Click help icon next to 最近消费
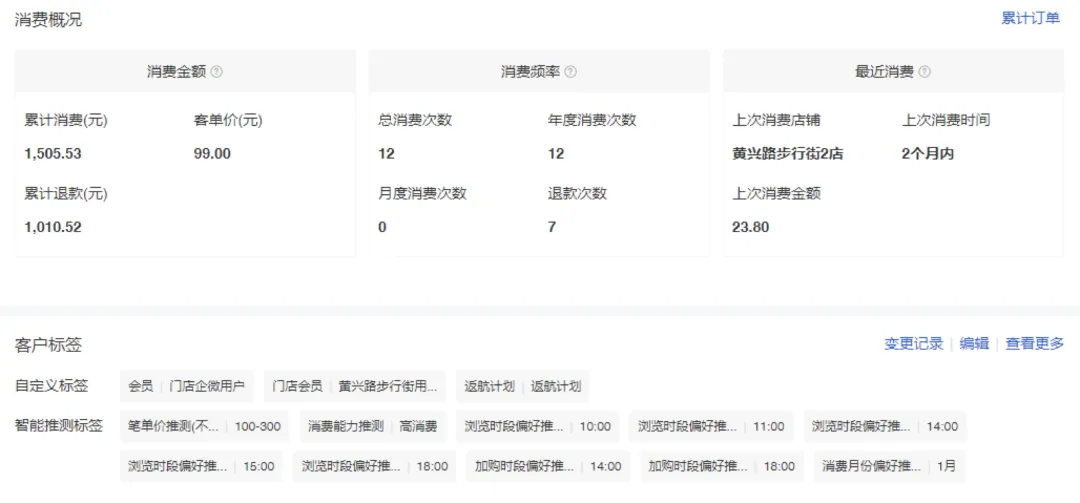 925,72
